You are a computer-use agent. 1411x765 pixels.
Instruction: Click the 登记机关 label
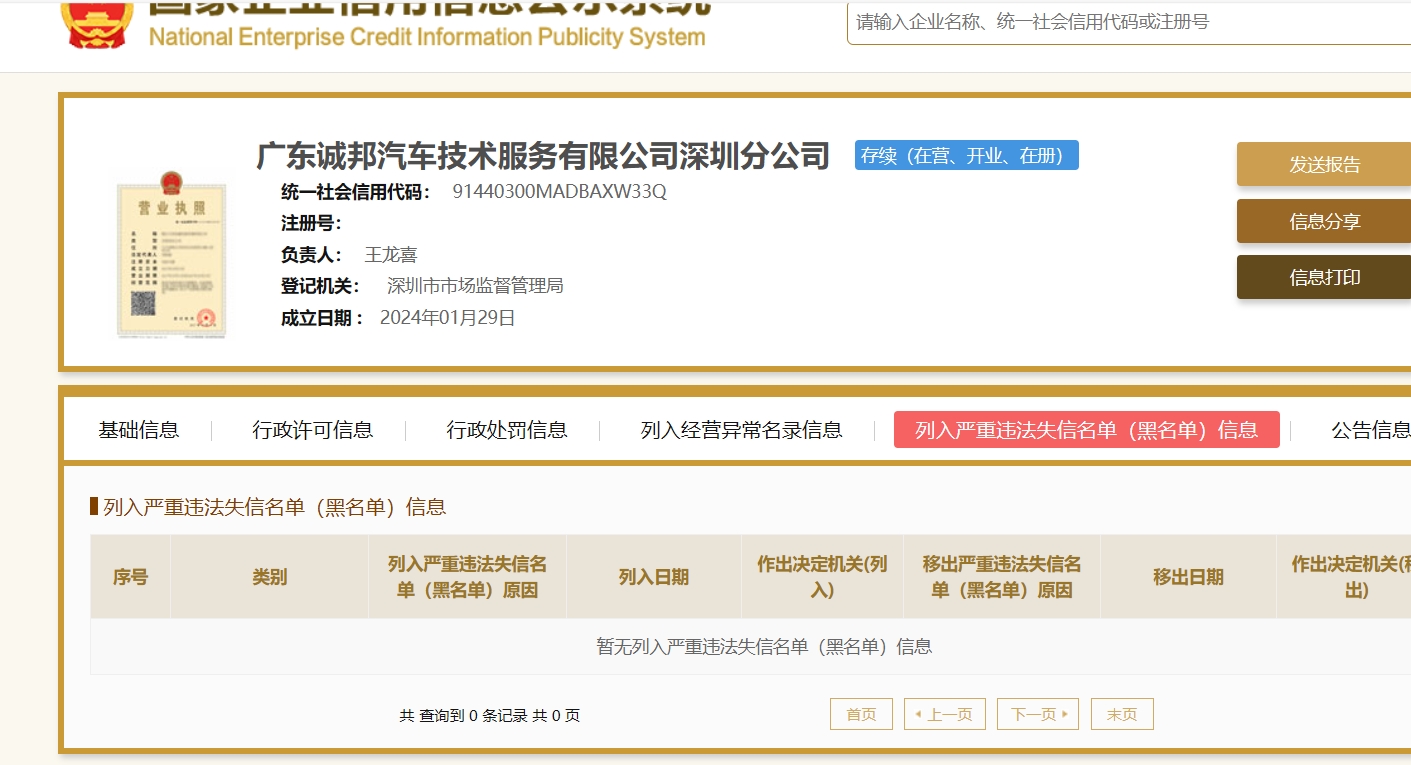(321, 286)
